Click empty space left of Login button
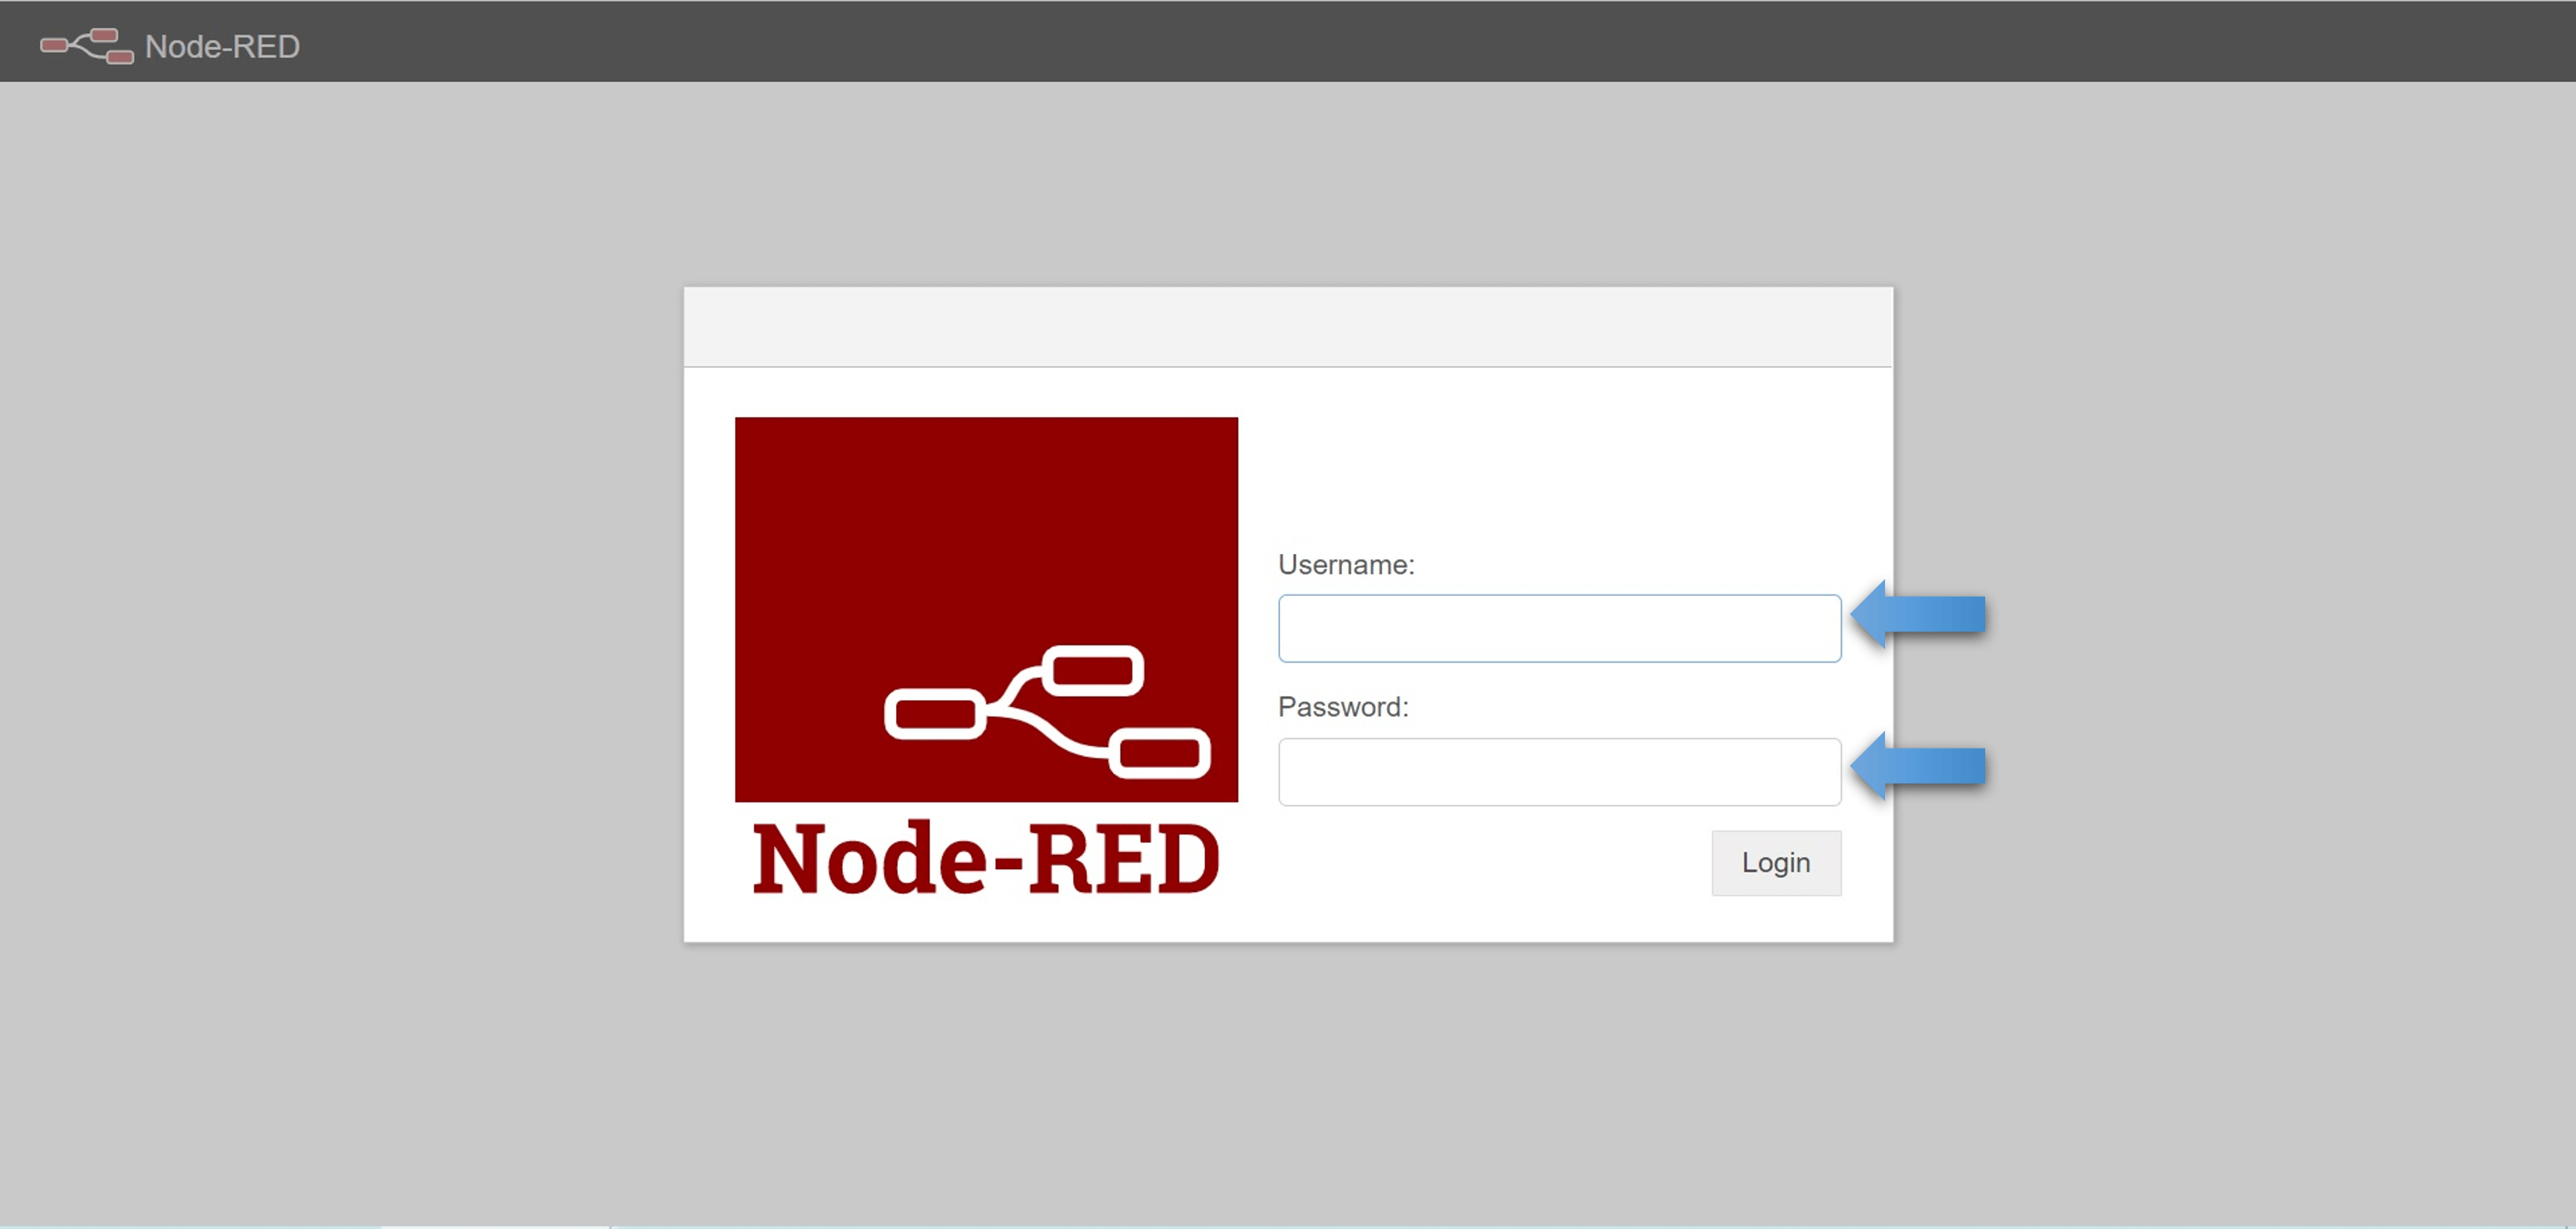The height and width of the screenshot is (1229, 2576). (x=1490, y=862)
